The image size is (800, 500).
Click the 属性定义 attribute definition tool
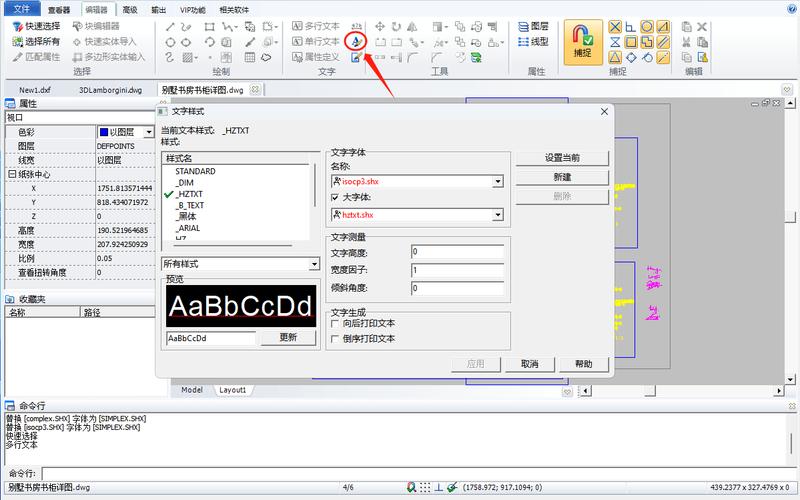(316, 57)
